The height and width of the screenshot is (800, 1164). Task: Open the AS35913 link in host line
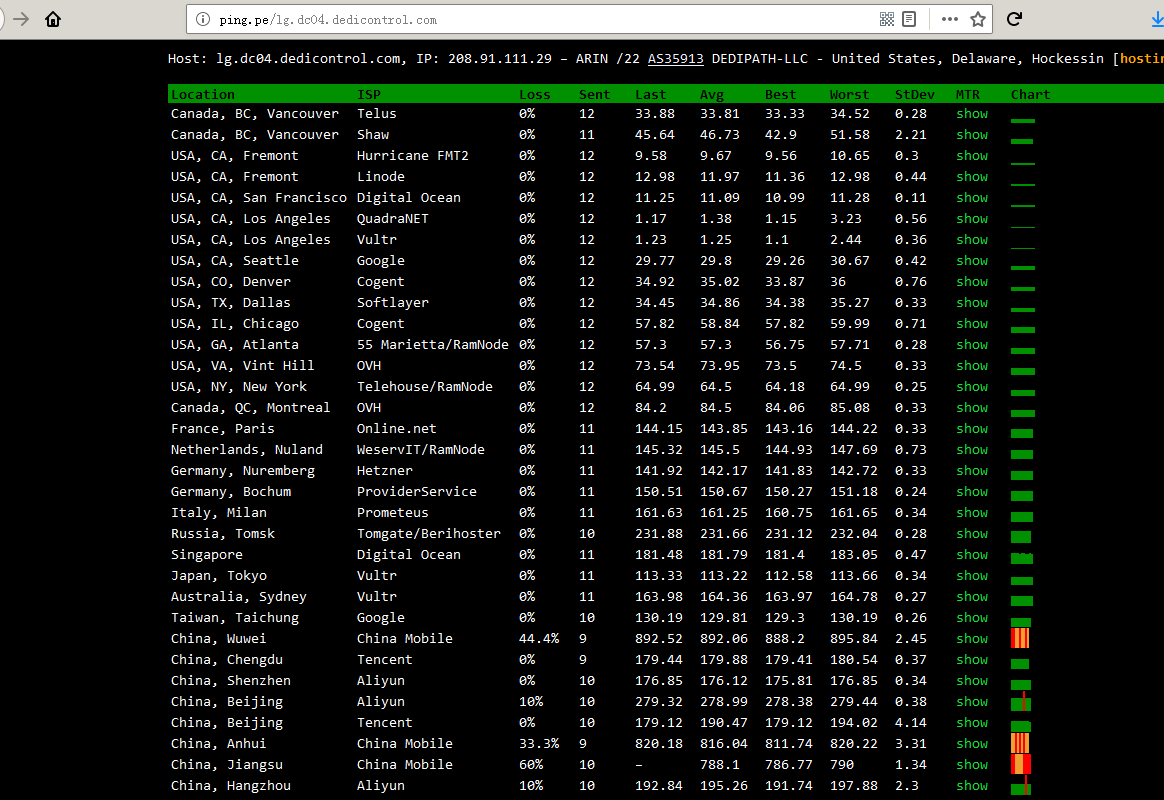point(676,59)
